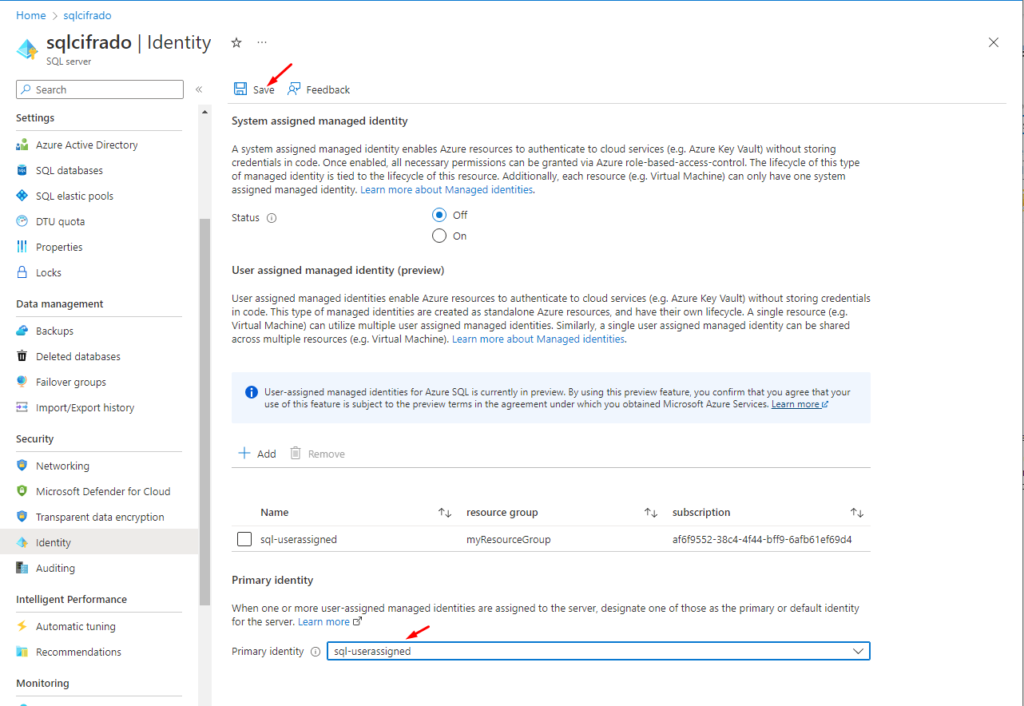Click the DTU quota icon
The width and height of the screenshot is (1024, 706).
point(22,221)
